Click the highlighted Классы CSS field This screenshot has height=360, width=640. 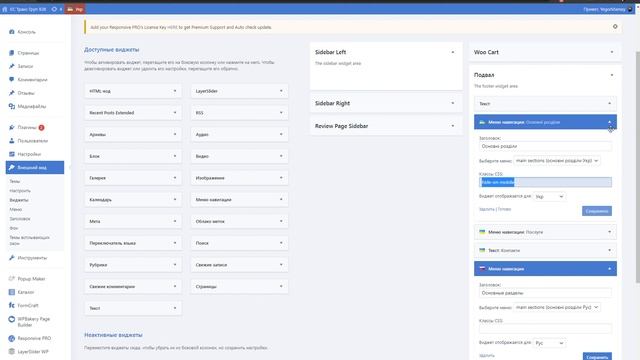point(545,182)
